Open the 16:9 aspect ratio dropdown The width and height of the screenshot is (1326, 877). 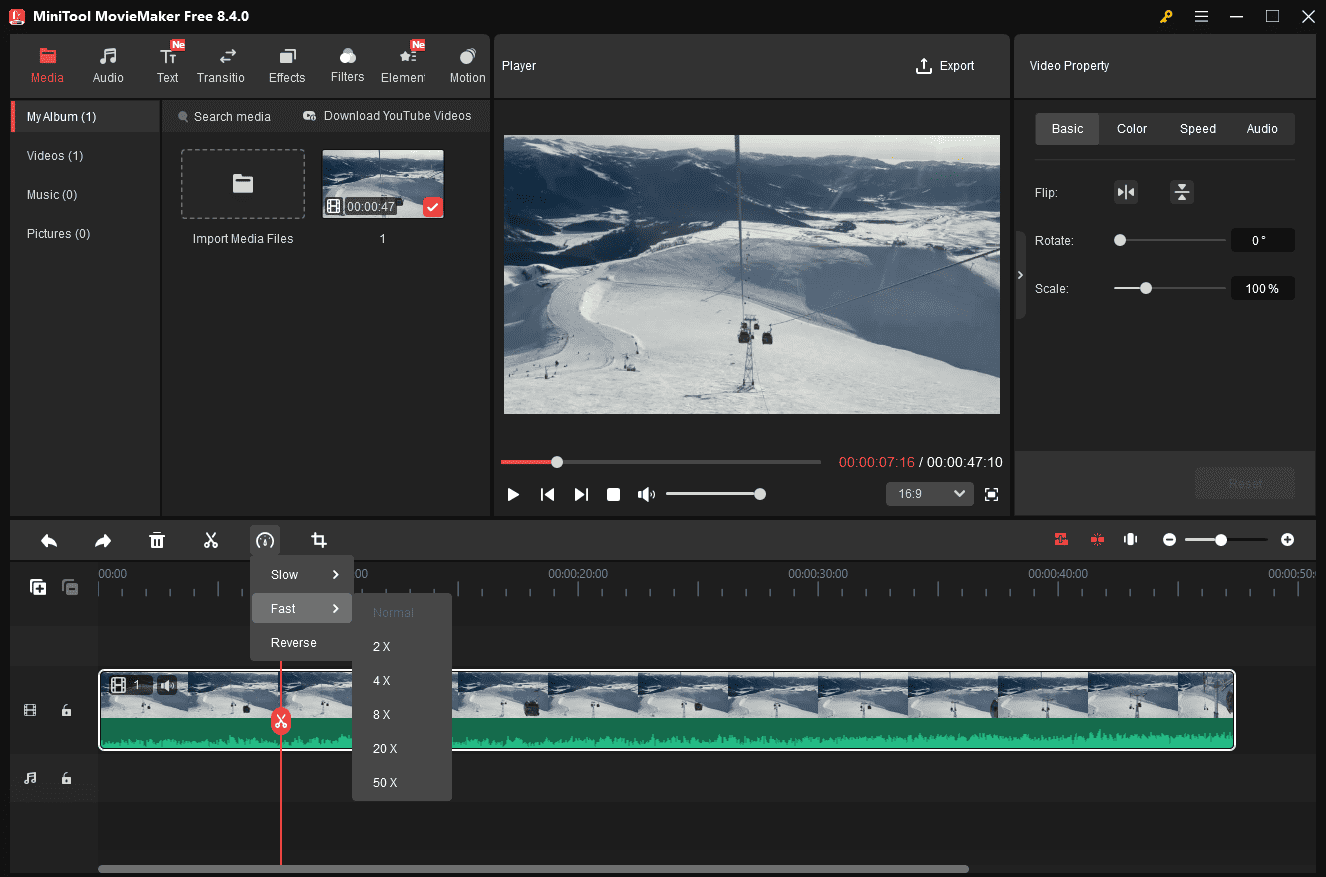coord(928,493)
